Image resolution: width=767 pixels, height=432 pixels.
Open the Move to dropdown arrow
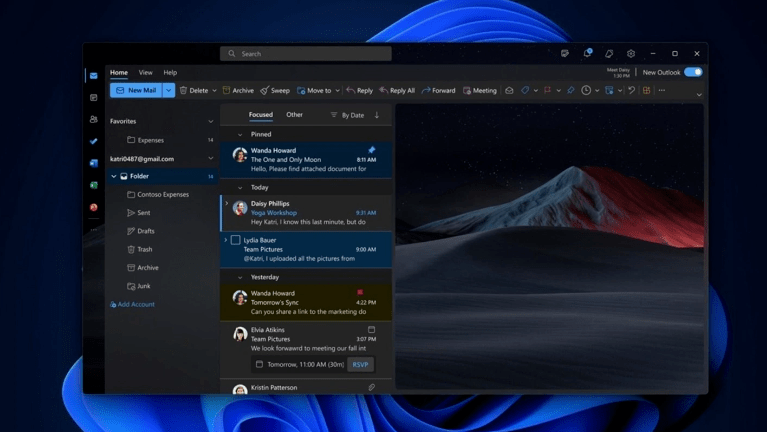(338, 91)
